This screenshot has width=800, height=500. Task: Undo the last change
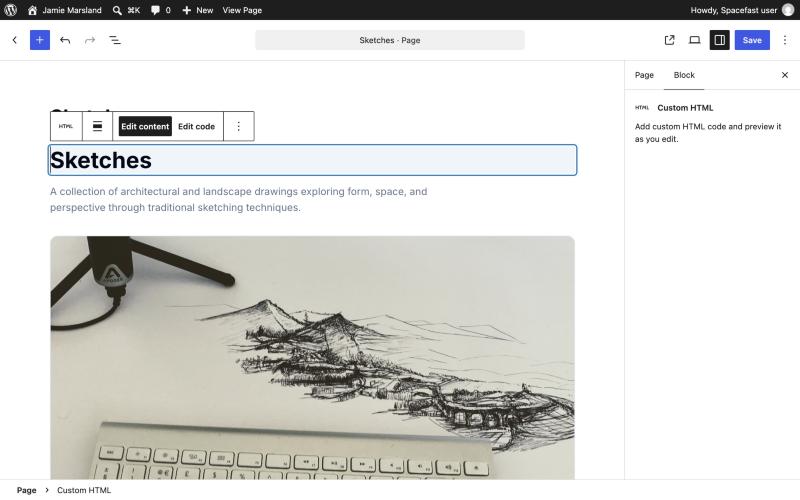point(65,40)
